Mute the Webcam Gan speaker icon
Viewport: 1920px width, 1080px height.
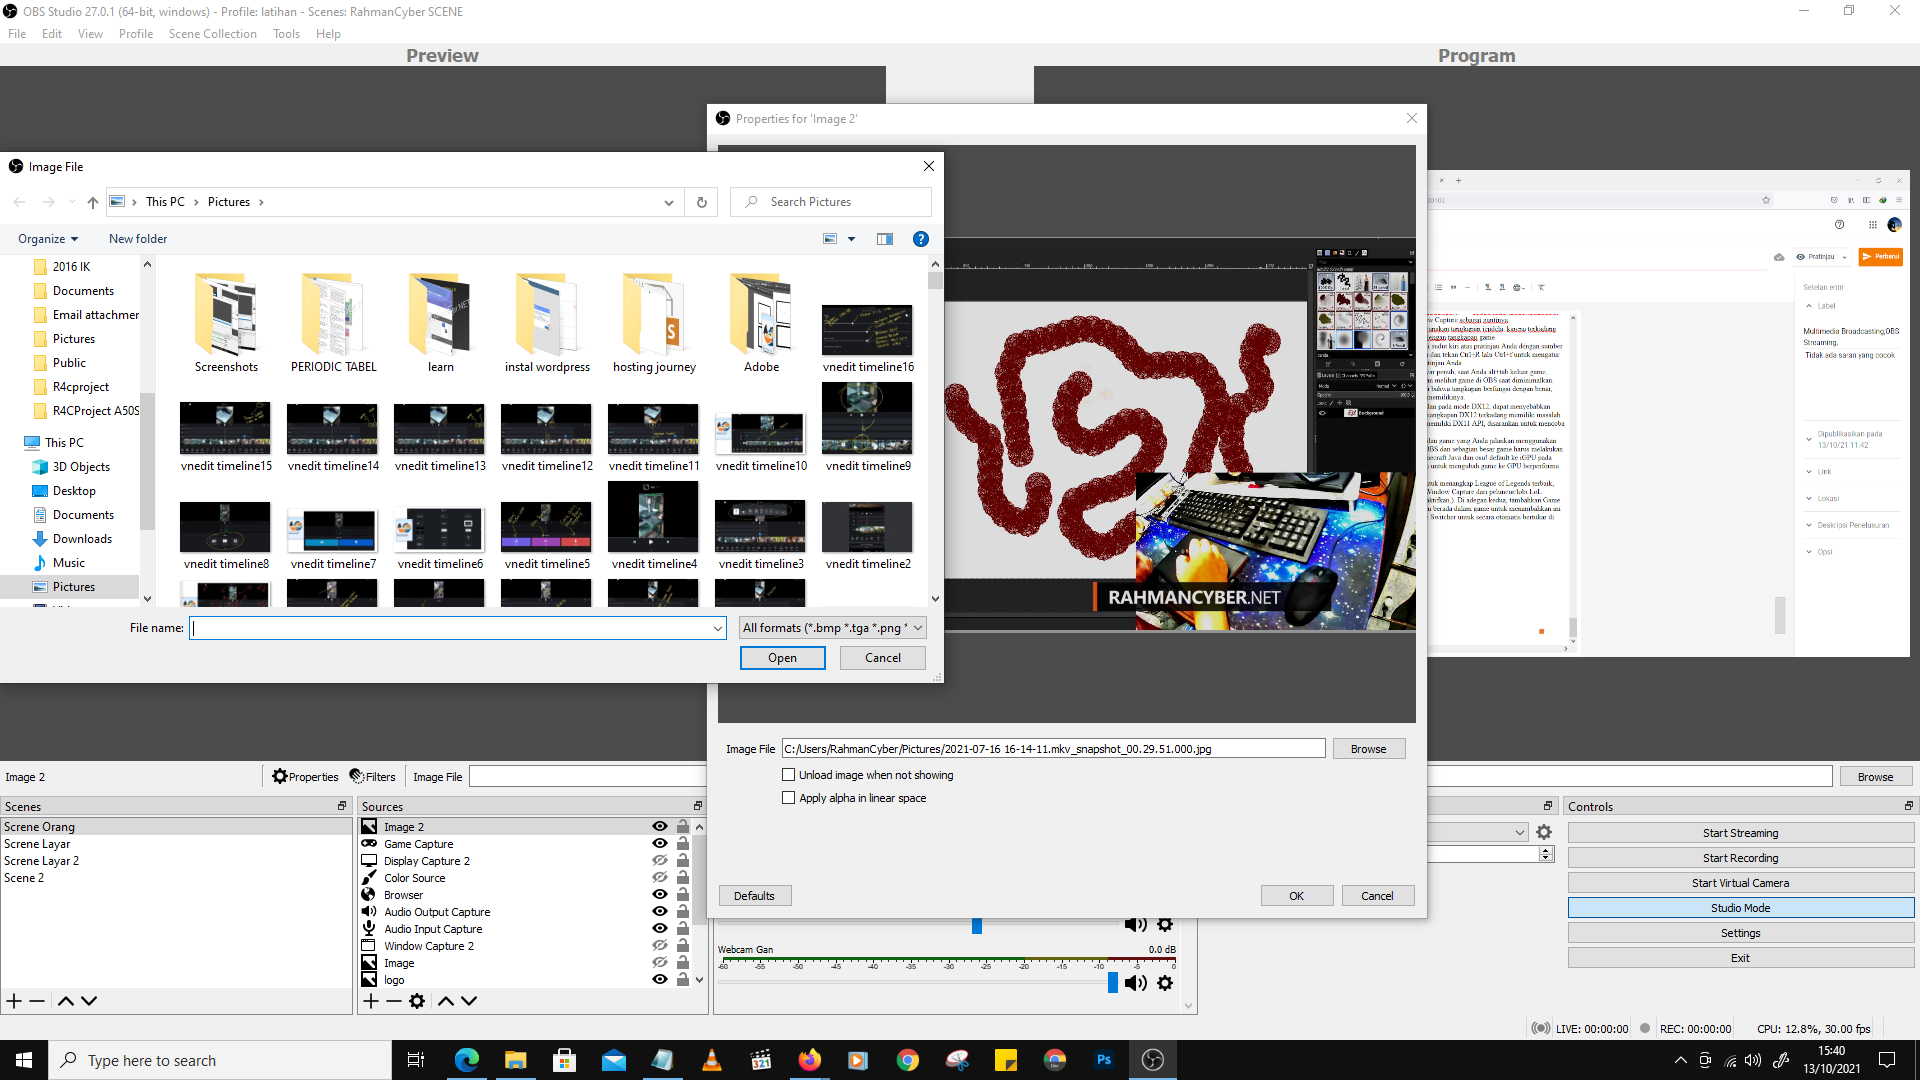(1136, 983)
